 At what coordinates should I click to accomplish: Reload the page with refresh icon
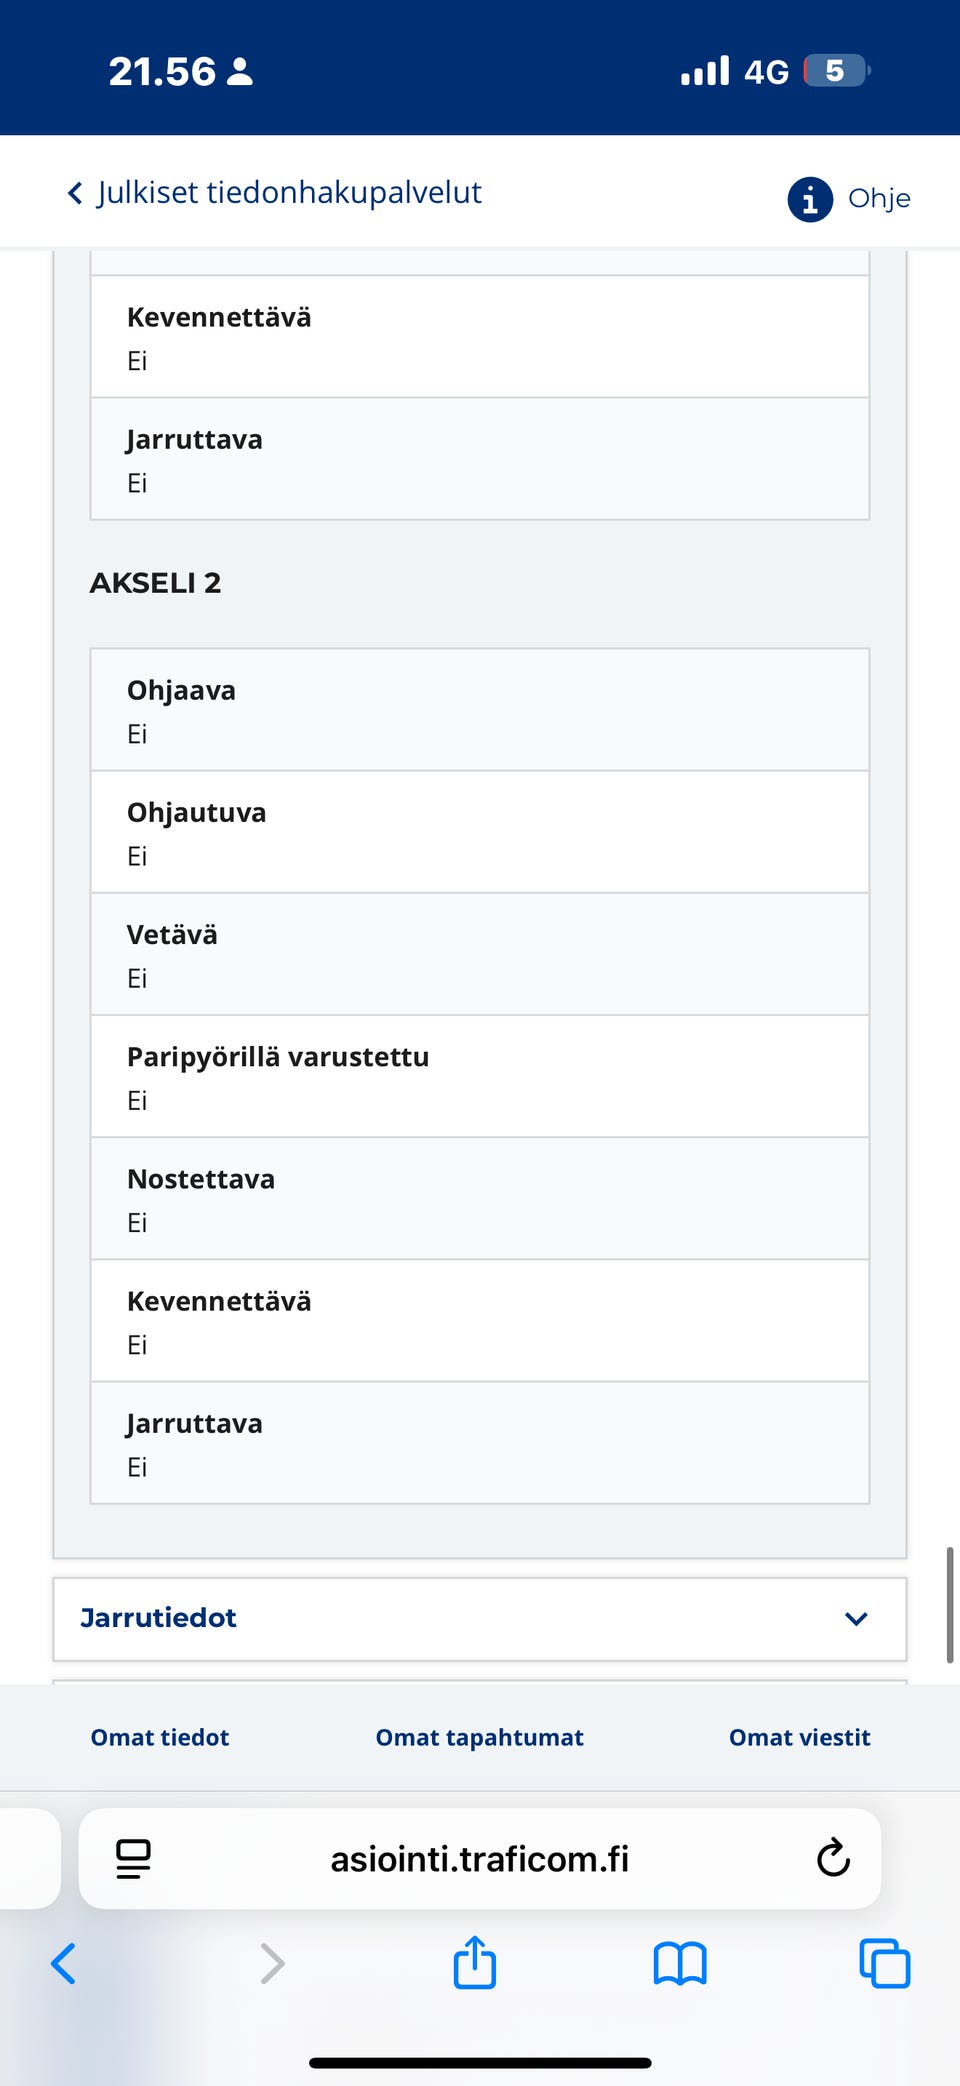[833, 1859]
